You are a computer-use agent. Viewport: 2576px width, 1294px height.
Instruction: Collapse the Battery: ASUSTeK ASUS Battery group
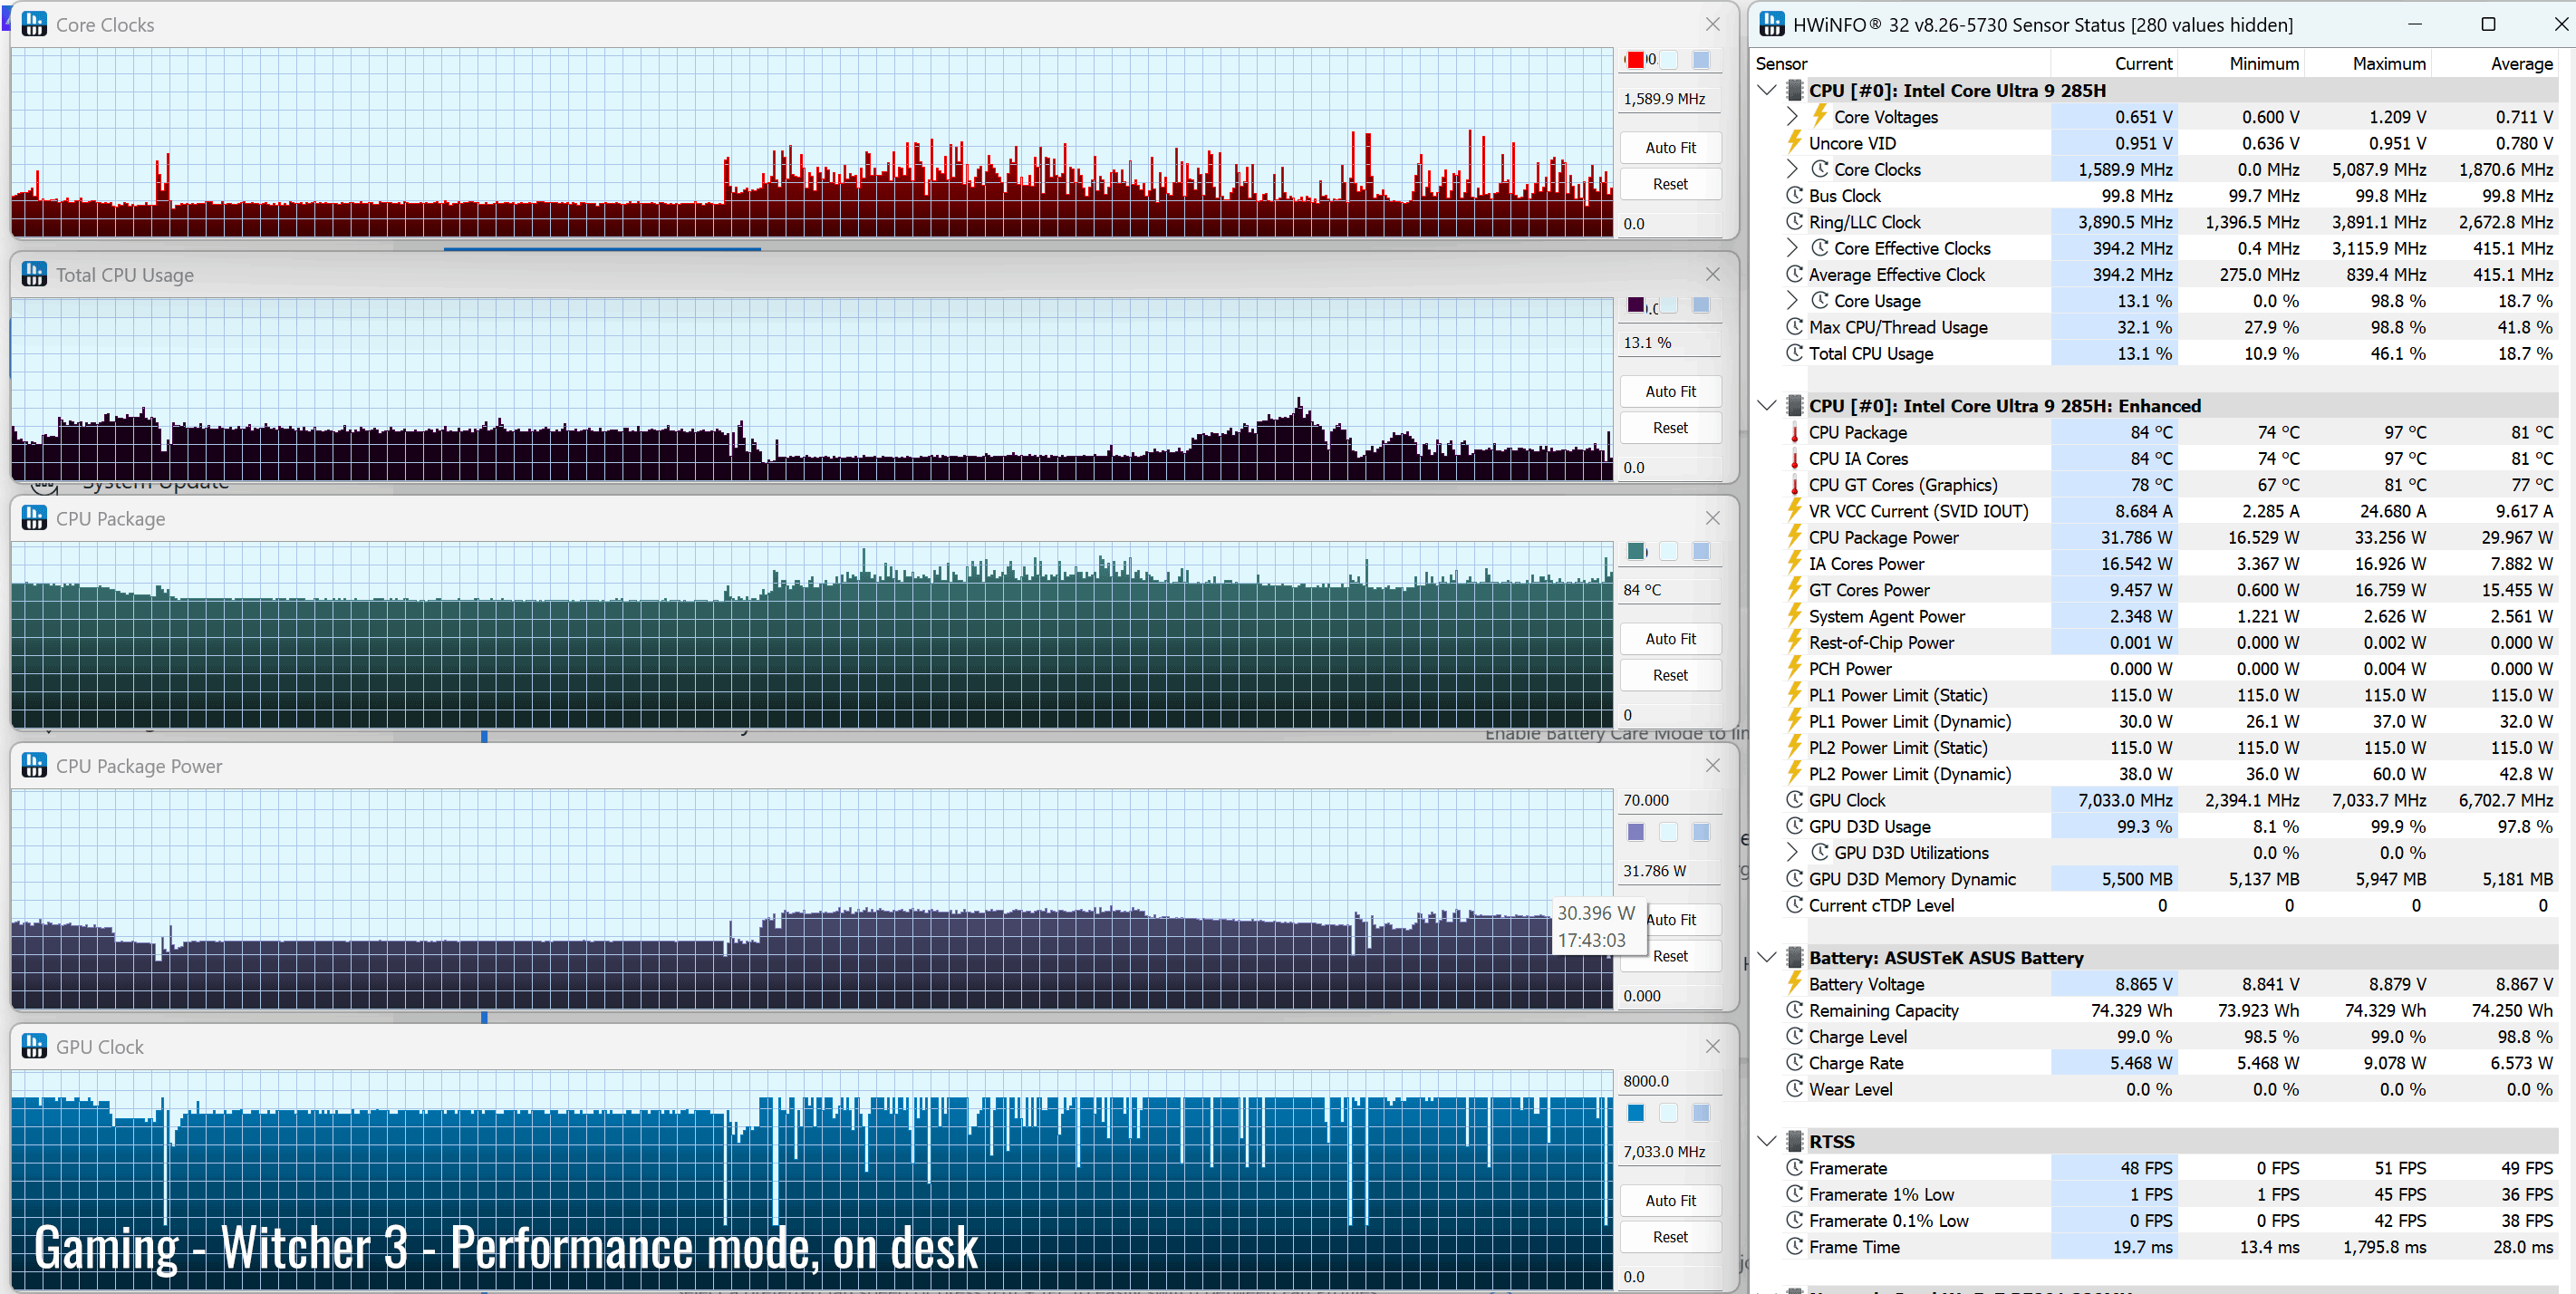point(1767,958)
